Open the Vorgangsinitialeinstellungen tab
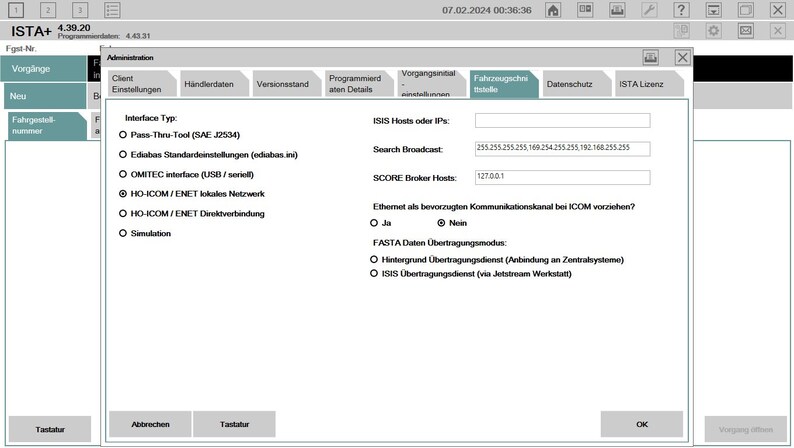Image resolution: width=794 pixels, height=448 pixels. 430,84
